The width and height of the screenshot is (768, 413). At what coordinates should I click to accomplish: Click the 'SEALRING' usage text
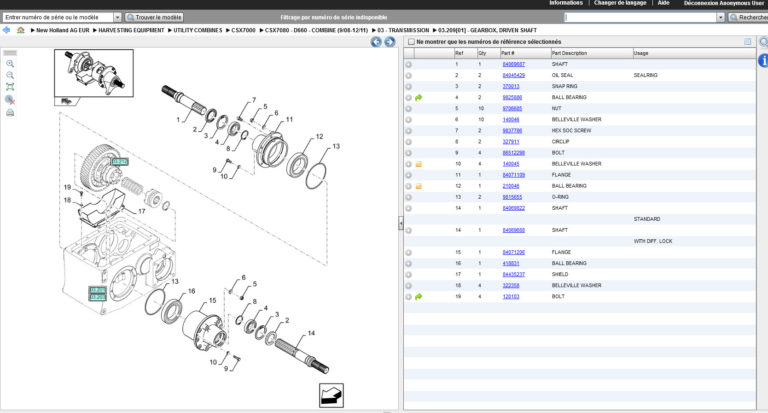(x=646, y=75)
